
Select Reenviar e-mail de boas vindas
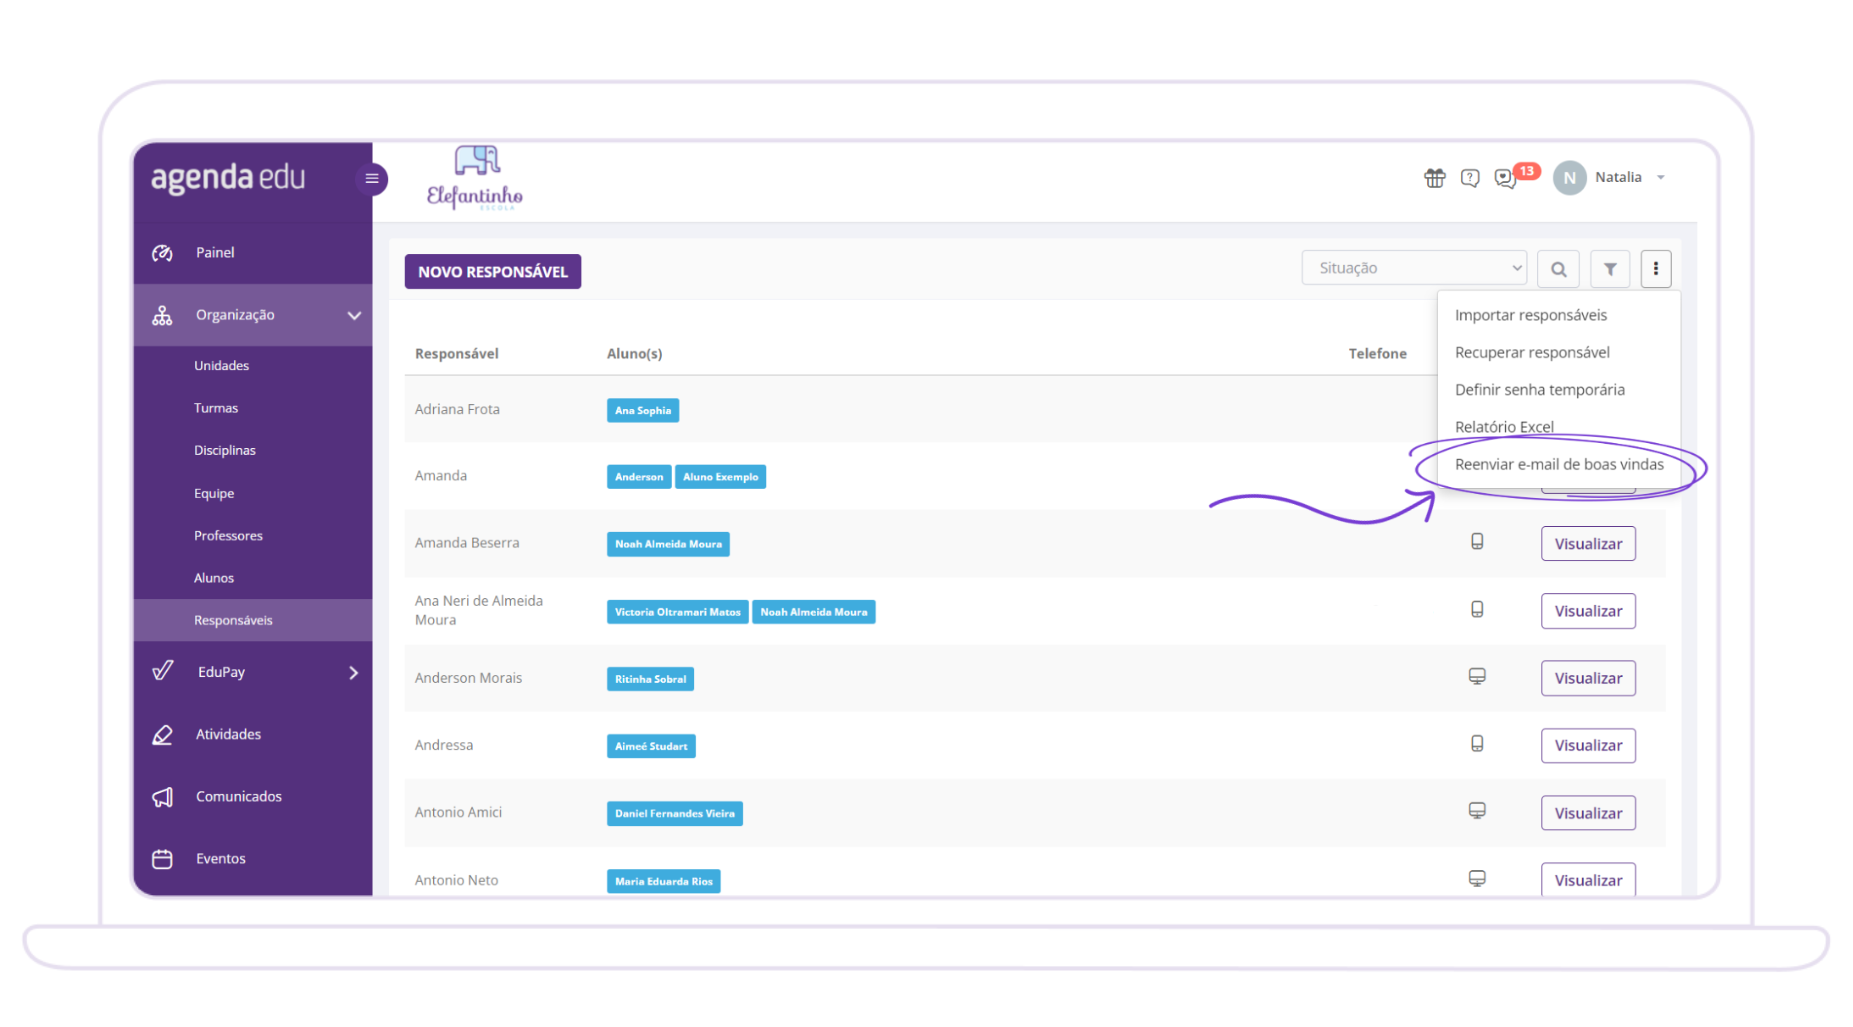click(1559, 464)
